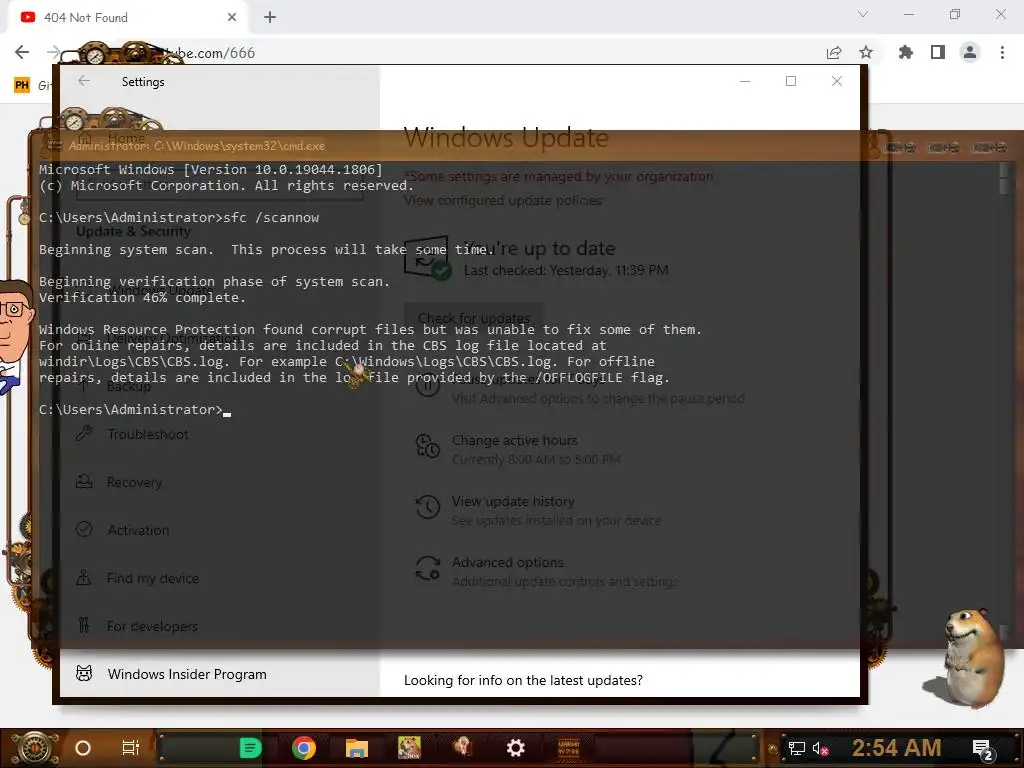
Task: Click the 'Administrator: C:\Windows\system32\cmd.exe' title
Action: 197,146
